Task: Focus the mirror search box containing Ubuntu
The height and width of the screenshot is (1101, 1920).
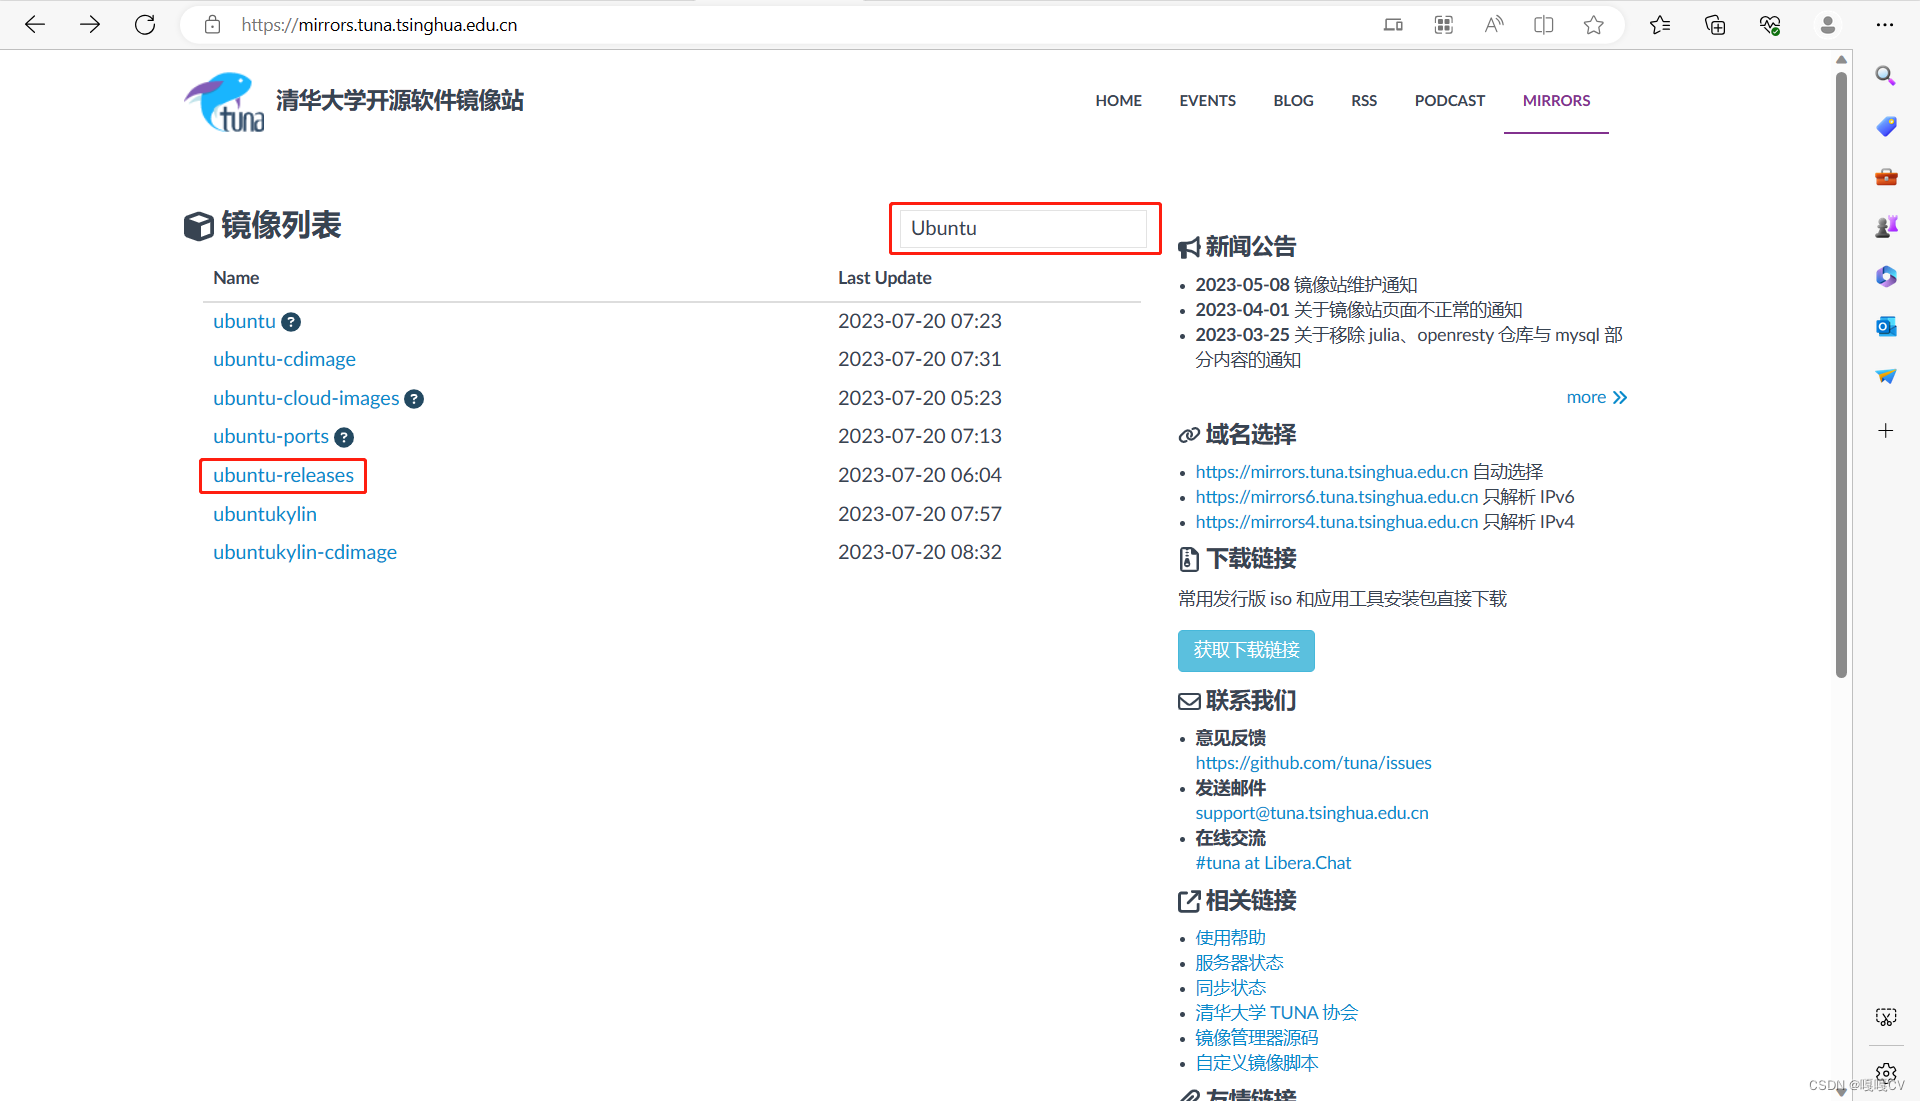Action: (1024, 228)
